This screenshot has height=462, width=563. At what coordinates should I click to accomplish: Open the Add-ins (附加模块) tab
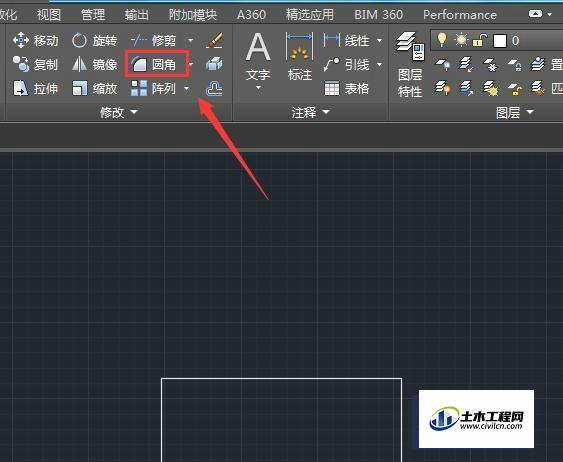coord(193,15)
